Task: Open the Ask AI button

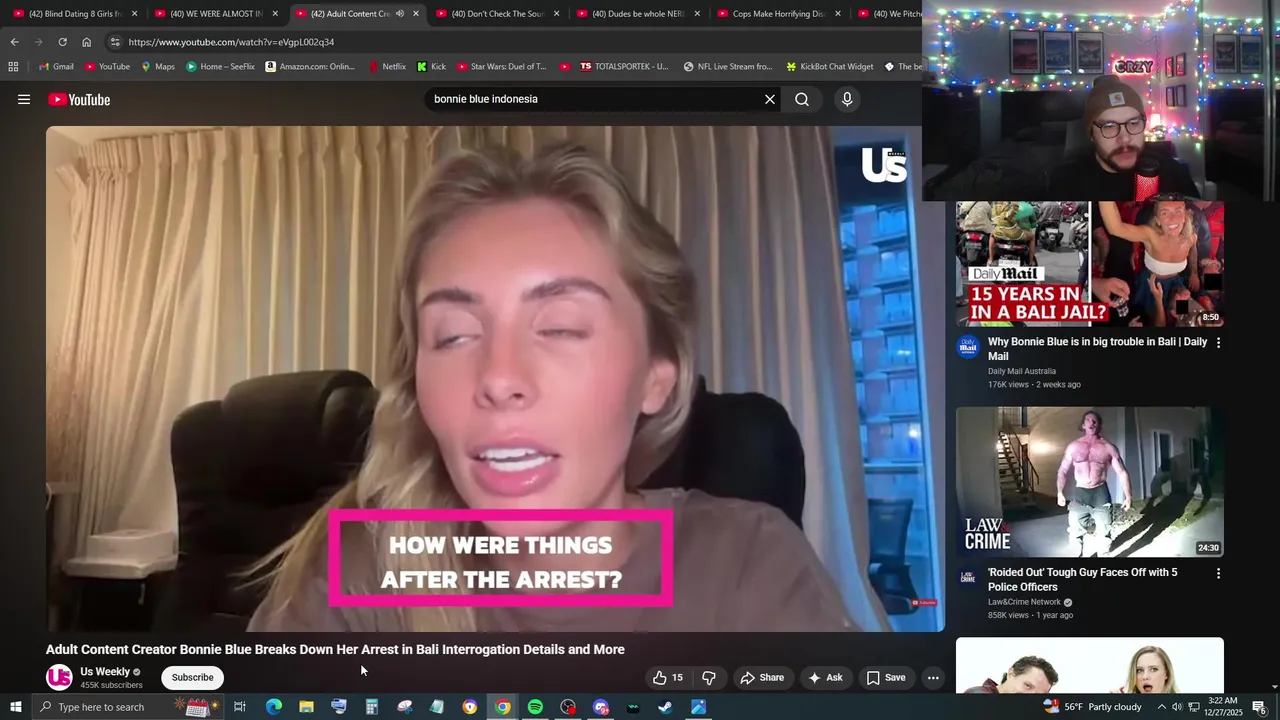Action: tap(825, 677)
